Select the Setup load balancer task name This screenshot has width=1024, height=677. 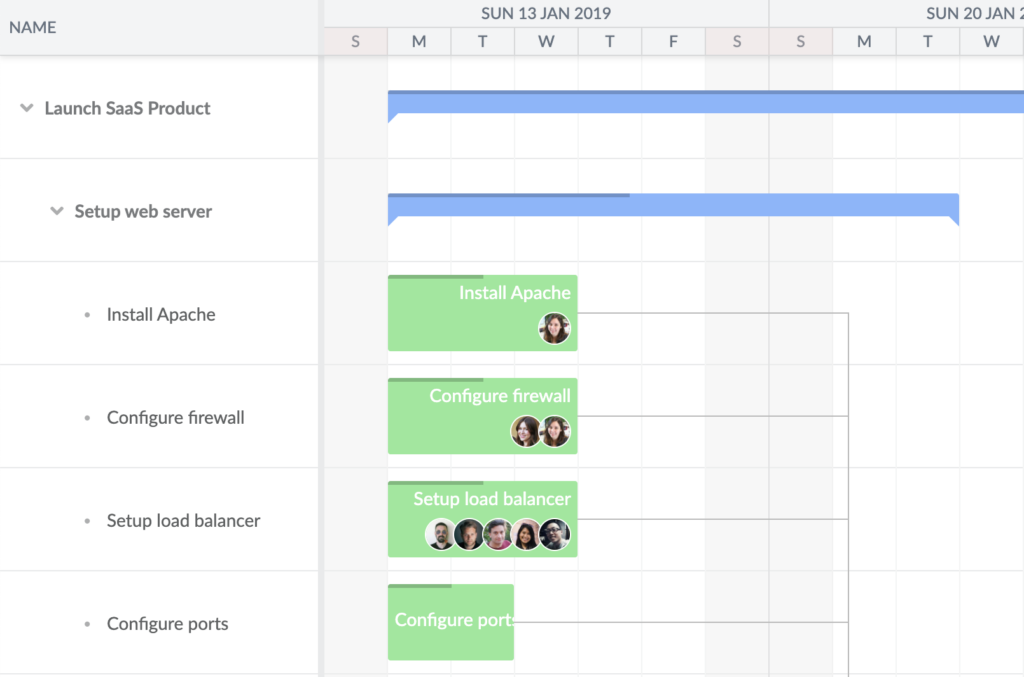click(x=183, y=520)
